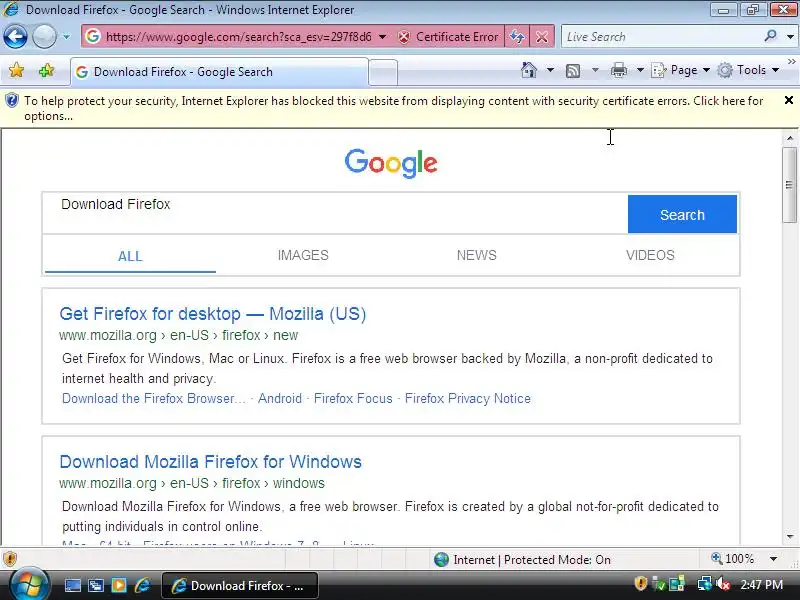Expand the Feeds dropdown arrow
The image size is (800, 600).
click(595, 70)
